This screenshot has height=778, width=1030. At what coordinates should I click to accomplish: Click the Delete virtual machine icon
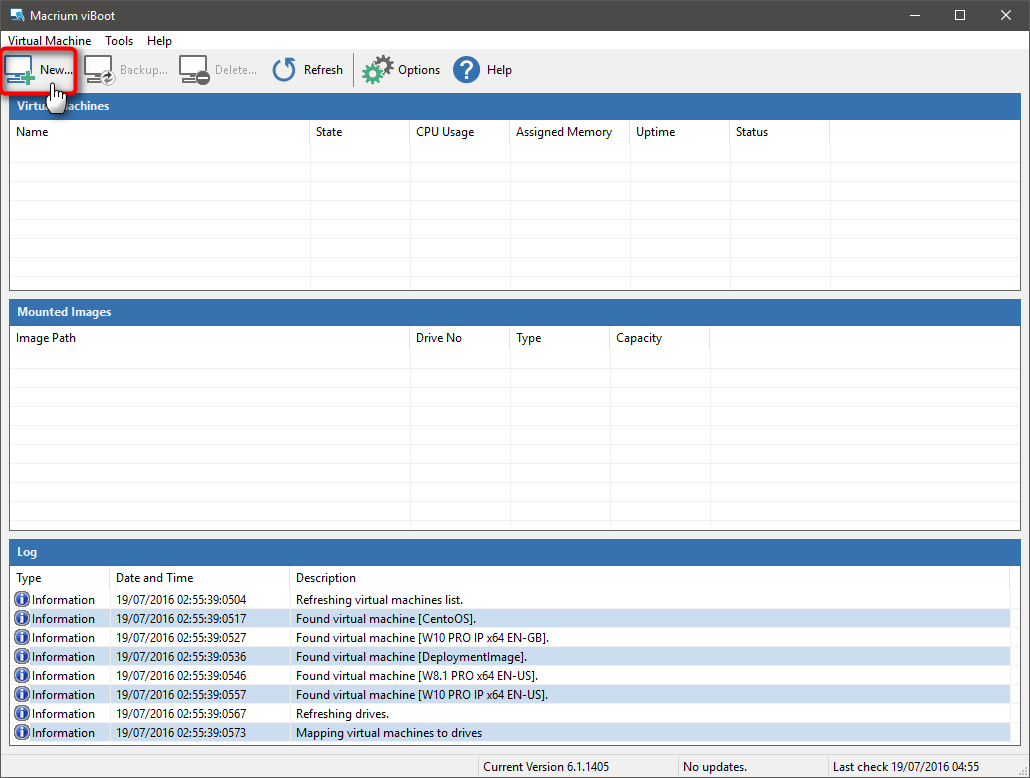[194, 70]
